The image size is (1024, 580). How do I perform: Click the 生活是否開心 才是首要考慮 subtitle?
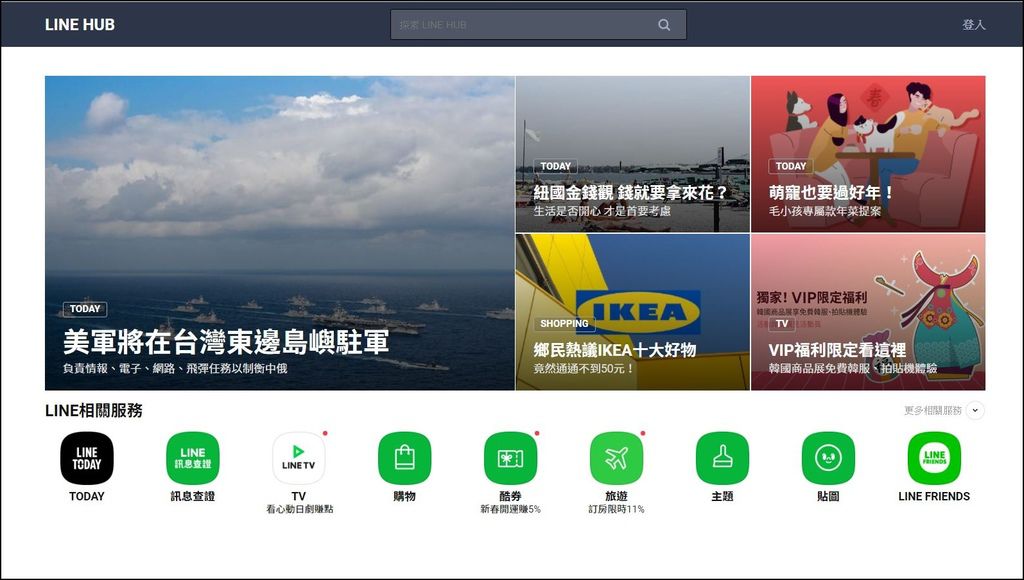click(x=602, y=211)
